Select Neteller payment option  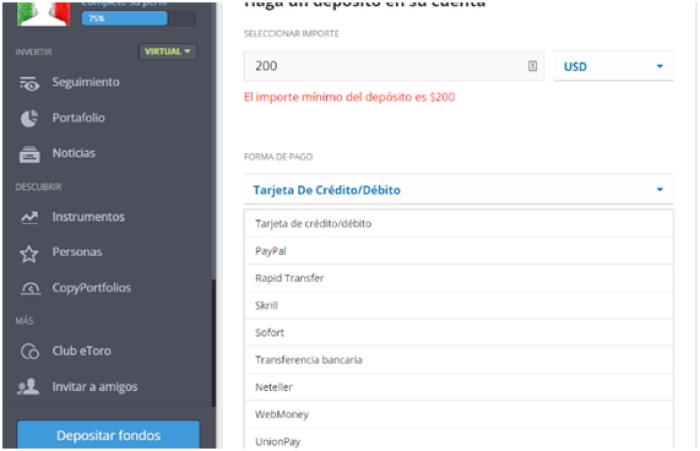tap(458, 387)
